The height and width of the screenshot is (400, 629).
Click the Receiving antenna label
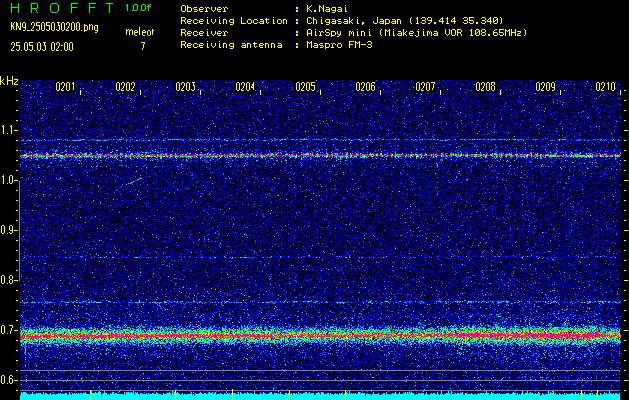click(231, 45)
